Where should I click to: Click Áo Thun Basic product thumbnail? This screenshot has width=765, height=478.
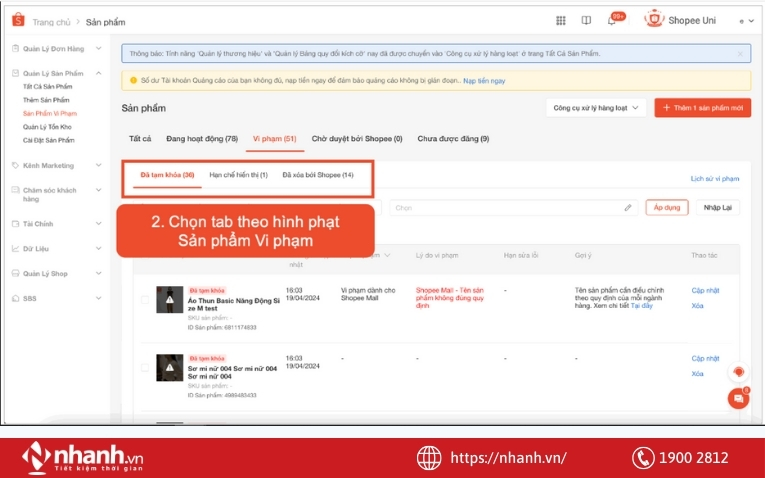point(169,299)
